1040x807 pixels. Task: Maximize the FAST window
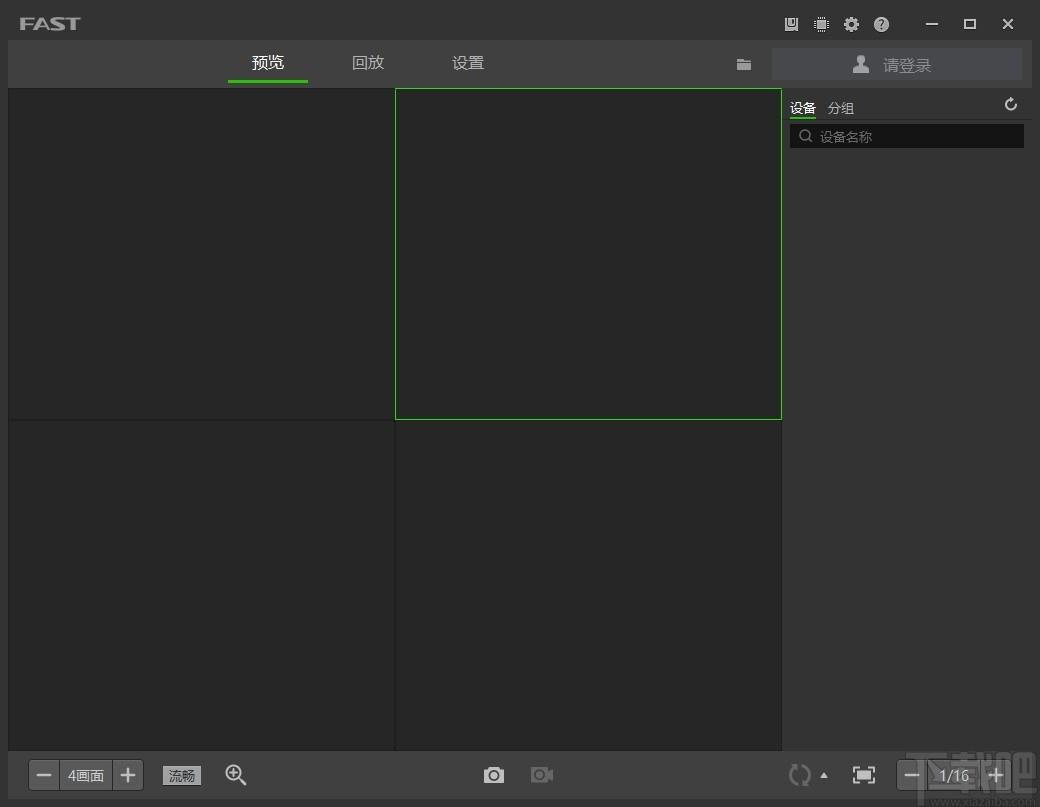[970, 24]
